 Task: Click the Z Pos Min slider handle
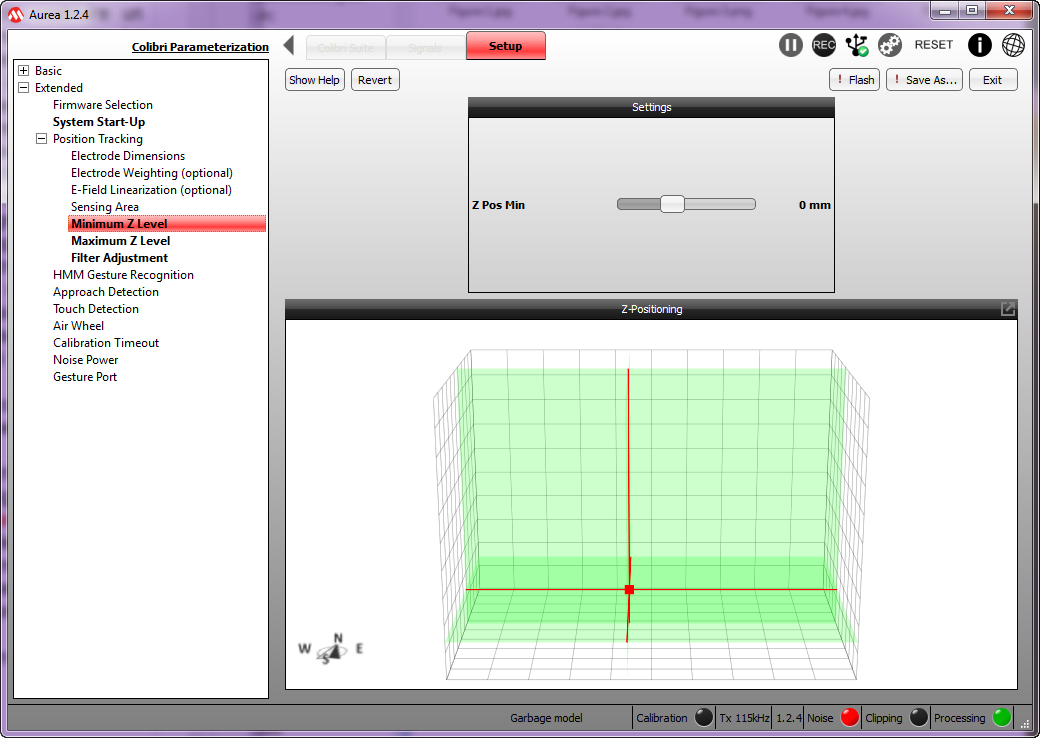672,204
